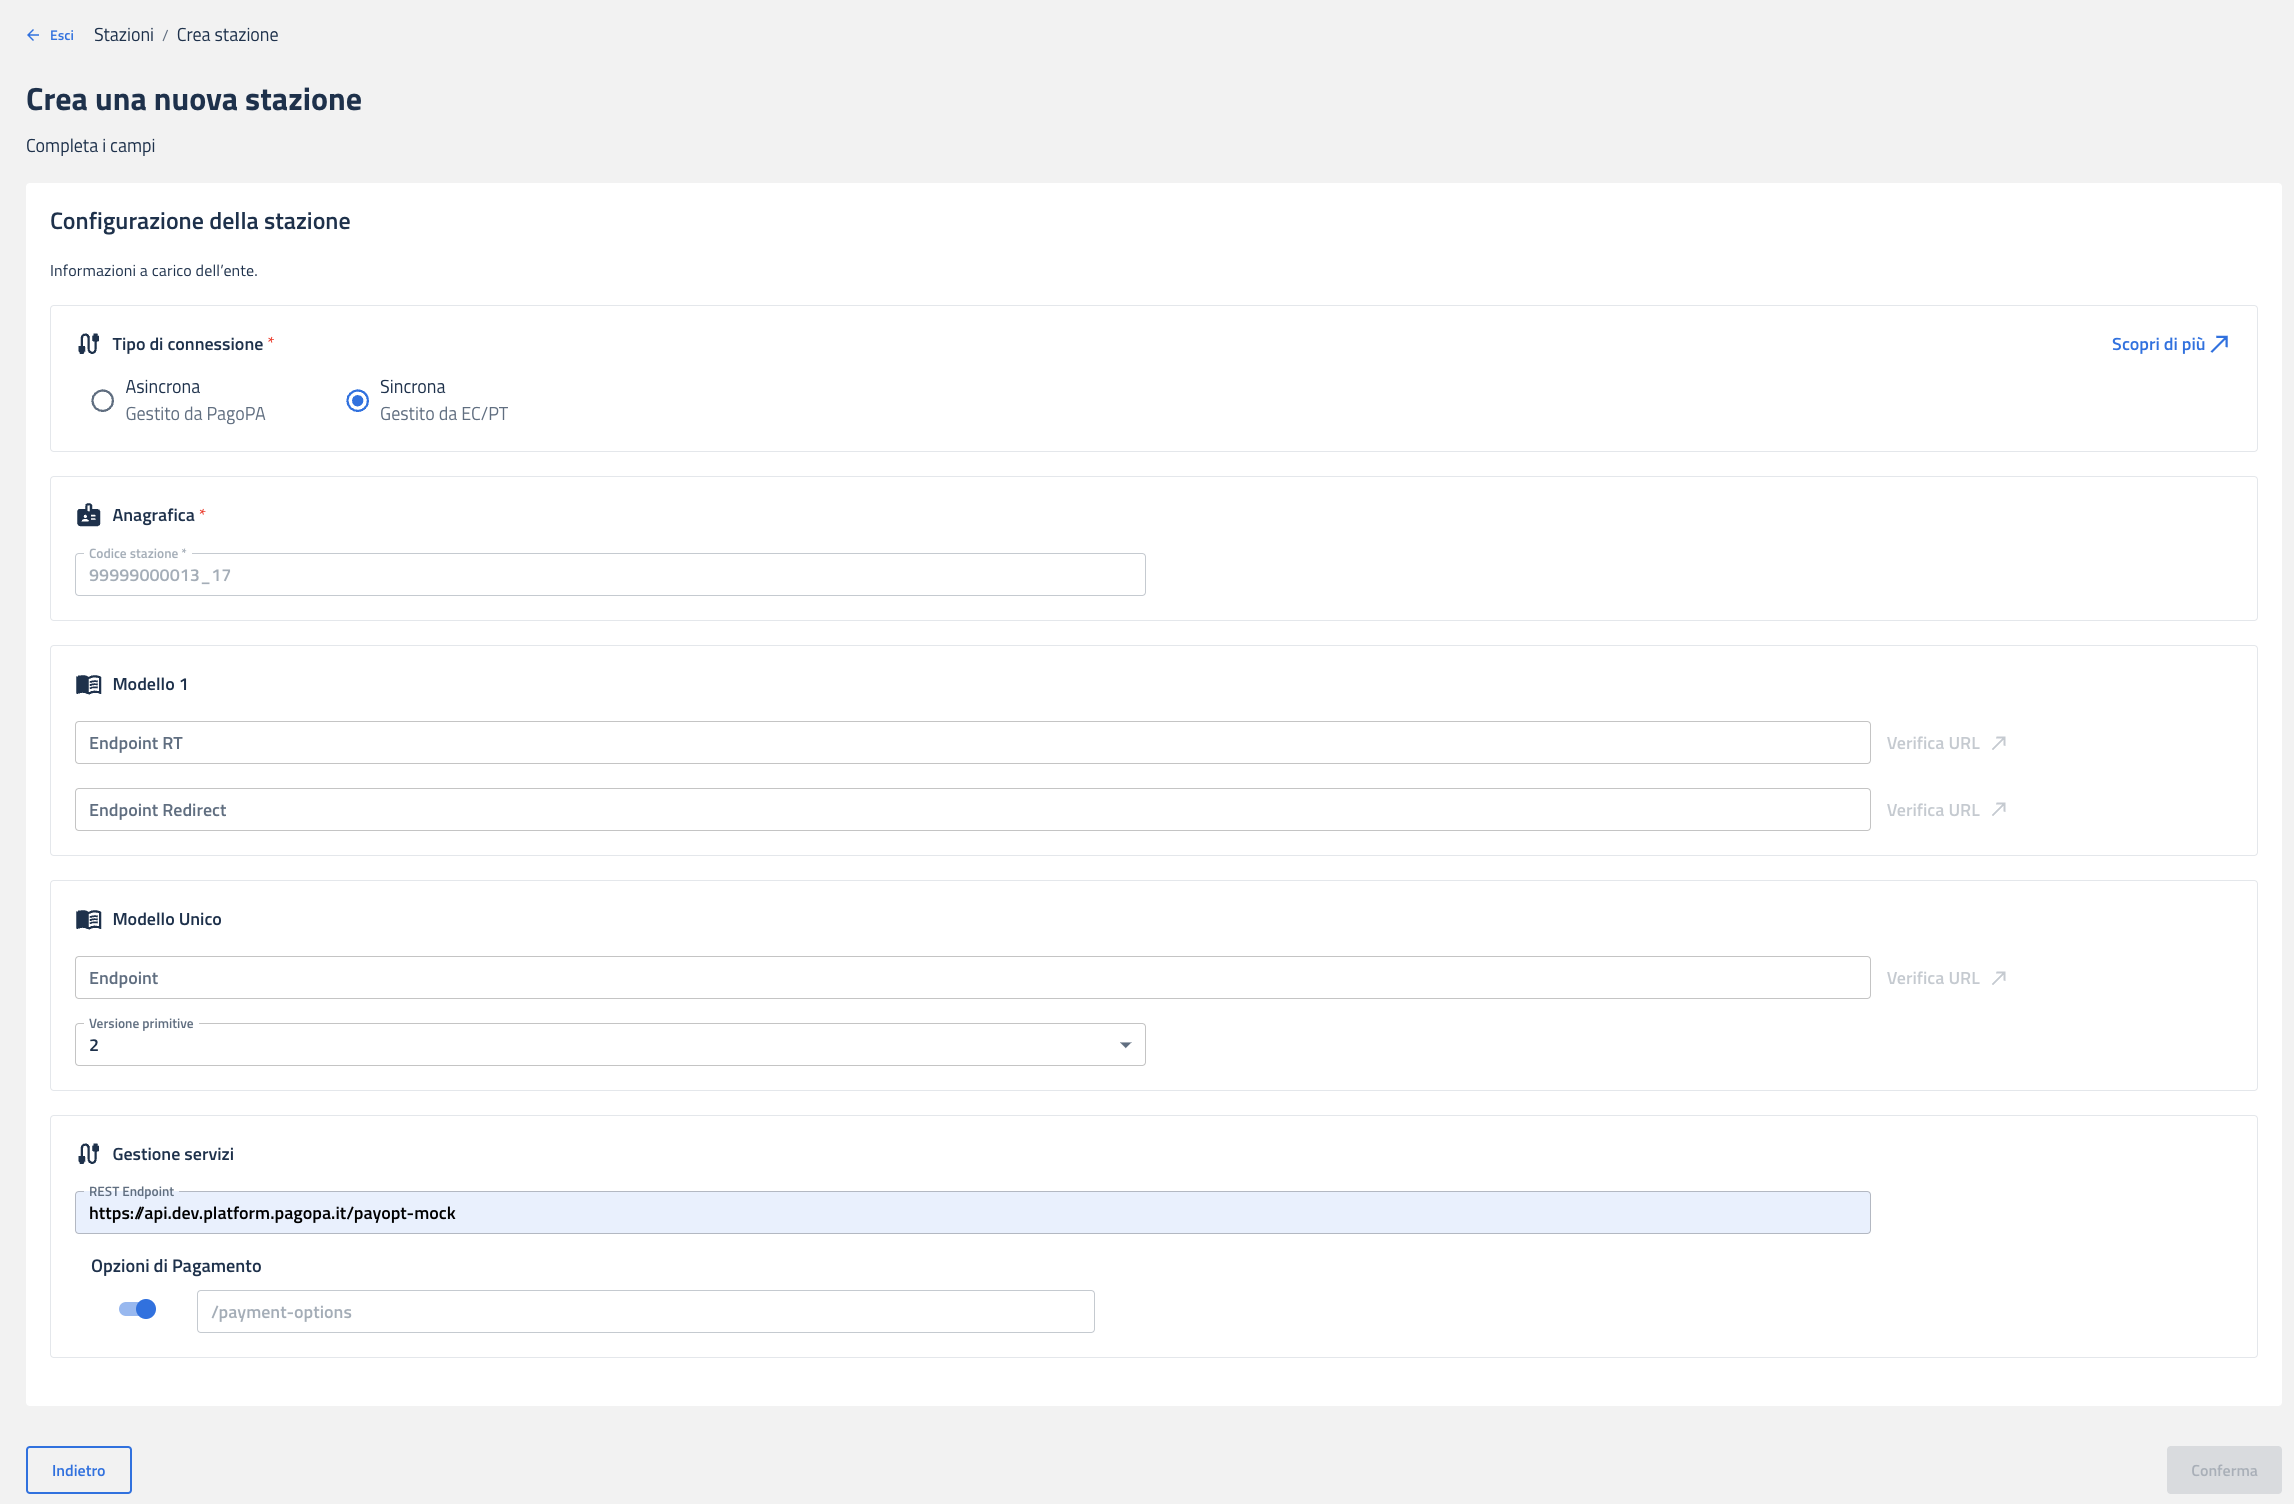
Task: Go to Stazioni in the breadcrumb
Action: pos(124,35)
